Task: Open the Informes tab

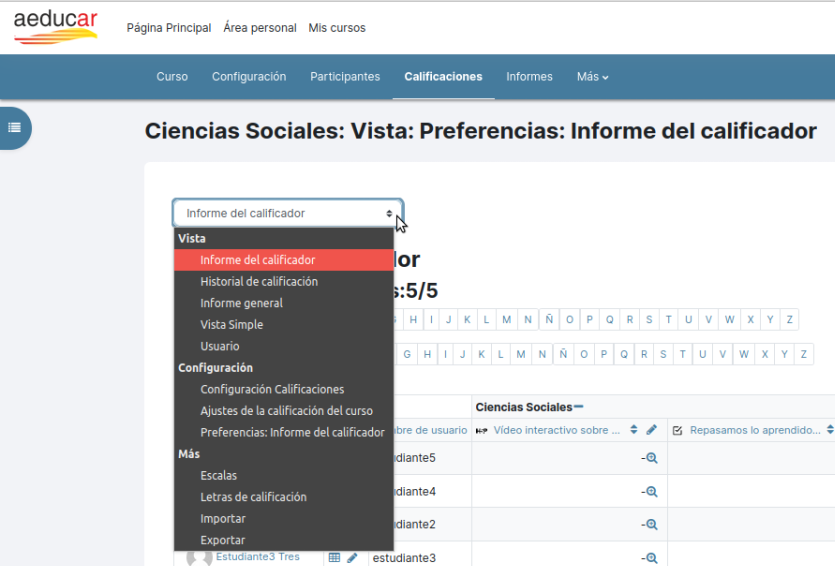Action: pos(529,77)
